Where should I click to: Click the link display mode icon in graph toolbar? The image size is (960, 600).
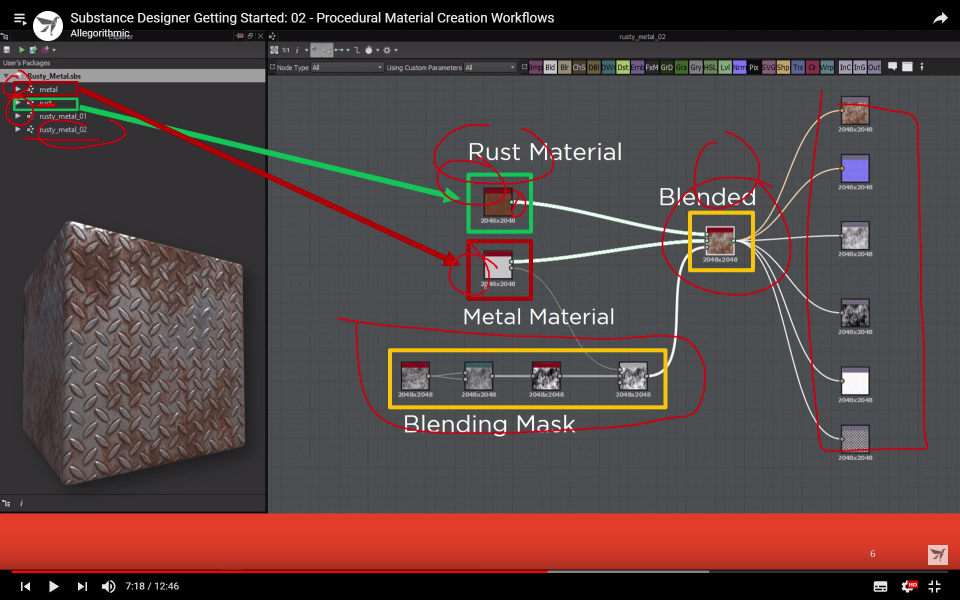pos(339,50)
